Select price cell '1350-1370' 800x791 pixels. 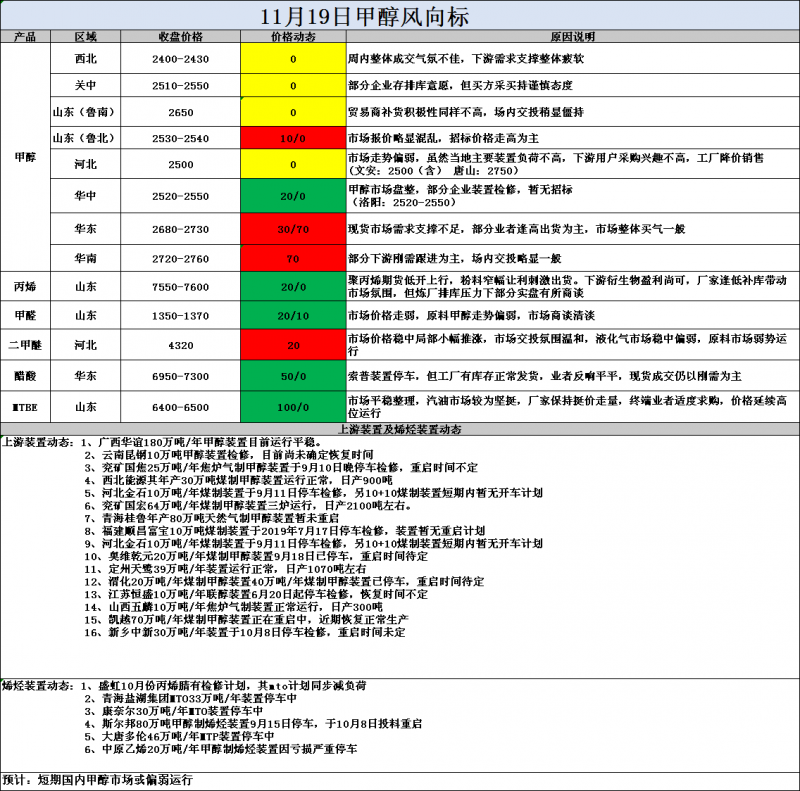[x=181, y=315]
